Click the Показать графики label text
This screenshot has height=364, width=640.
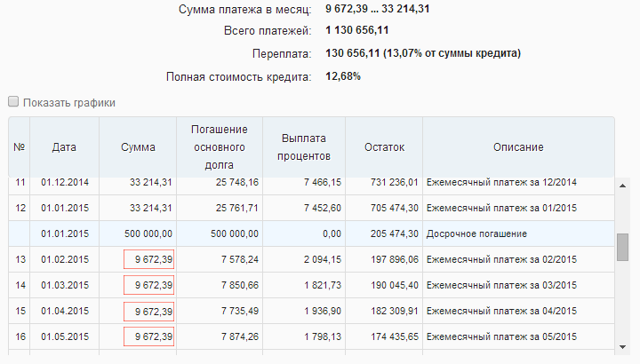[x=69, y=102]
